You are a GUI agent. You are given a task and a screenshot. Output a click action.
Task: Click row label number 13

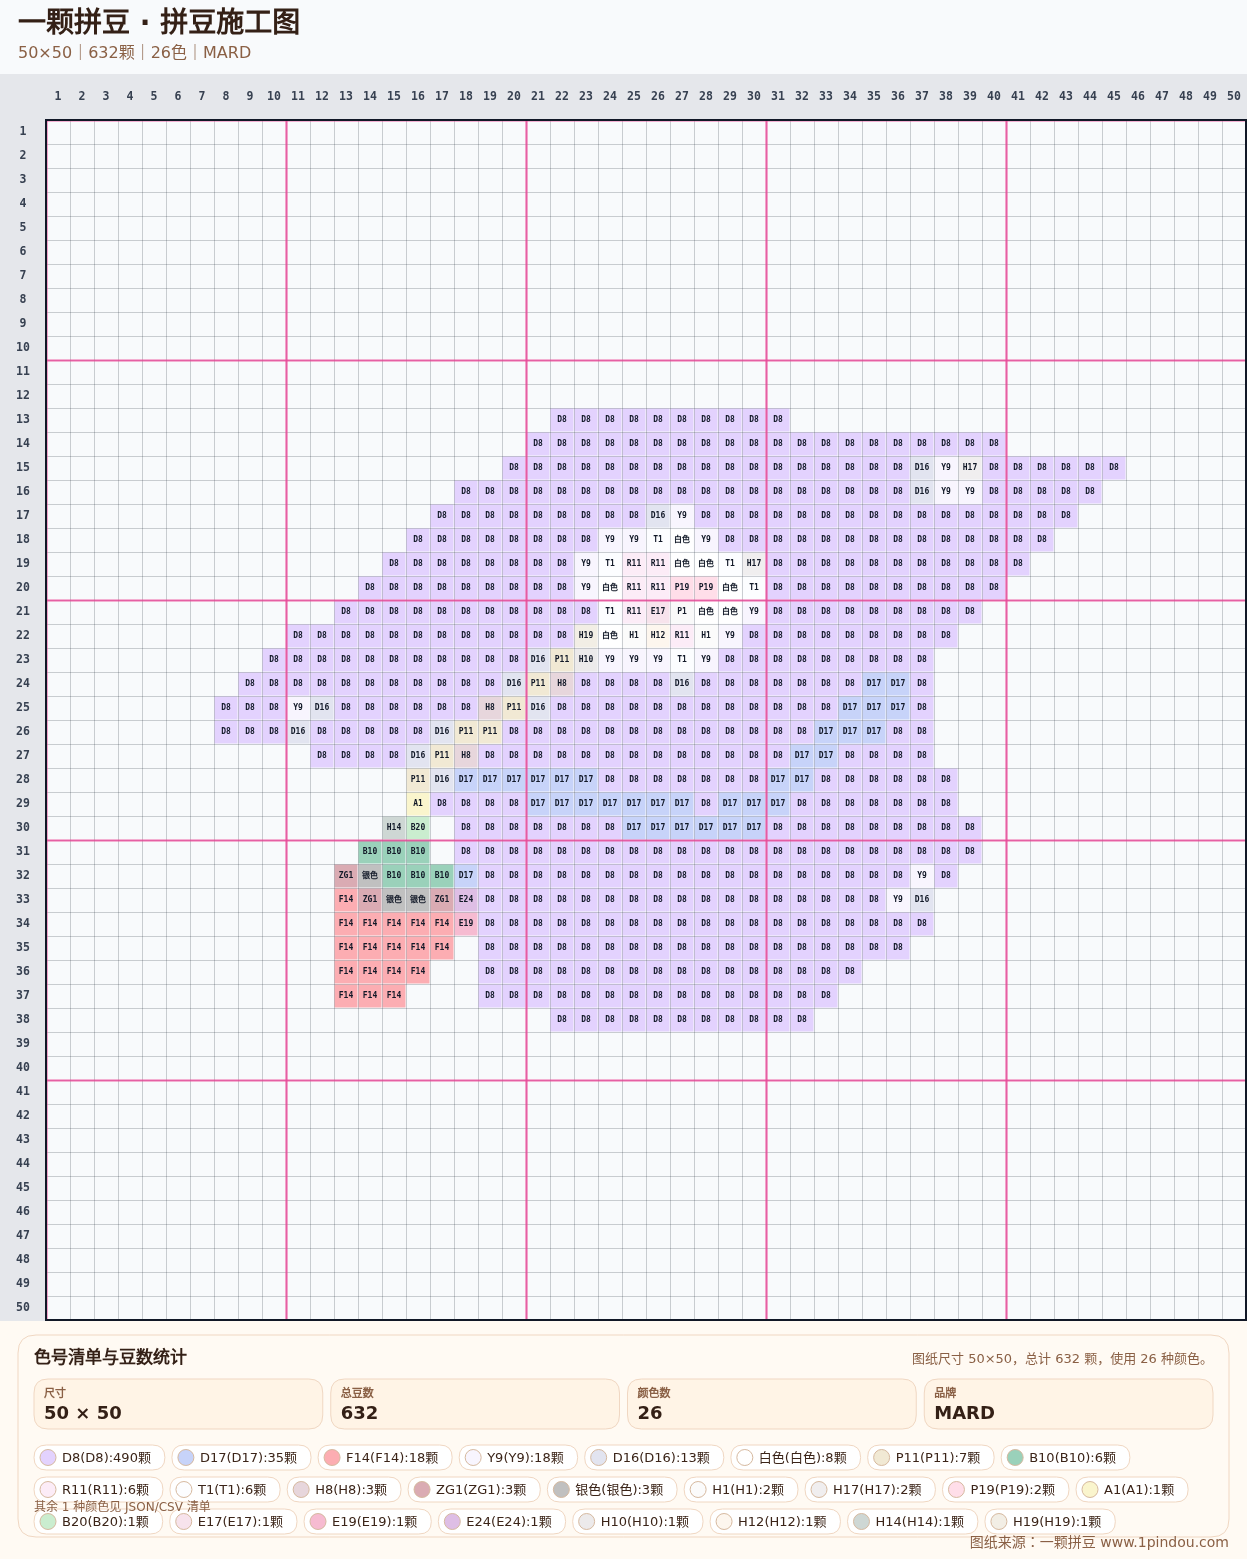23,419
